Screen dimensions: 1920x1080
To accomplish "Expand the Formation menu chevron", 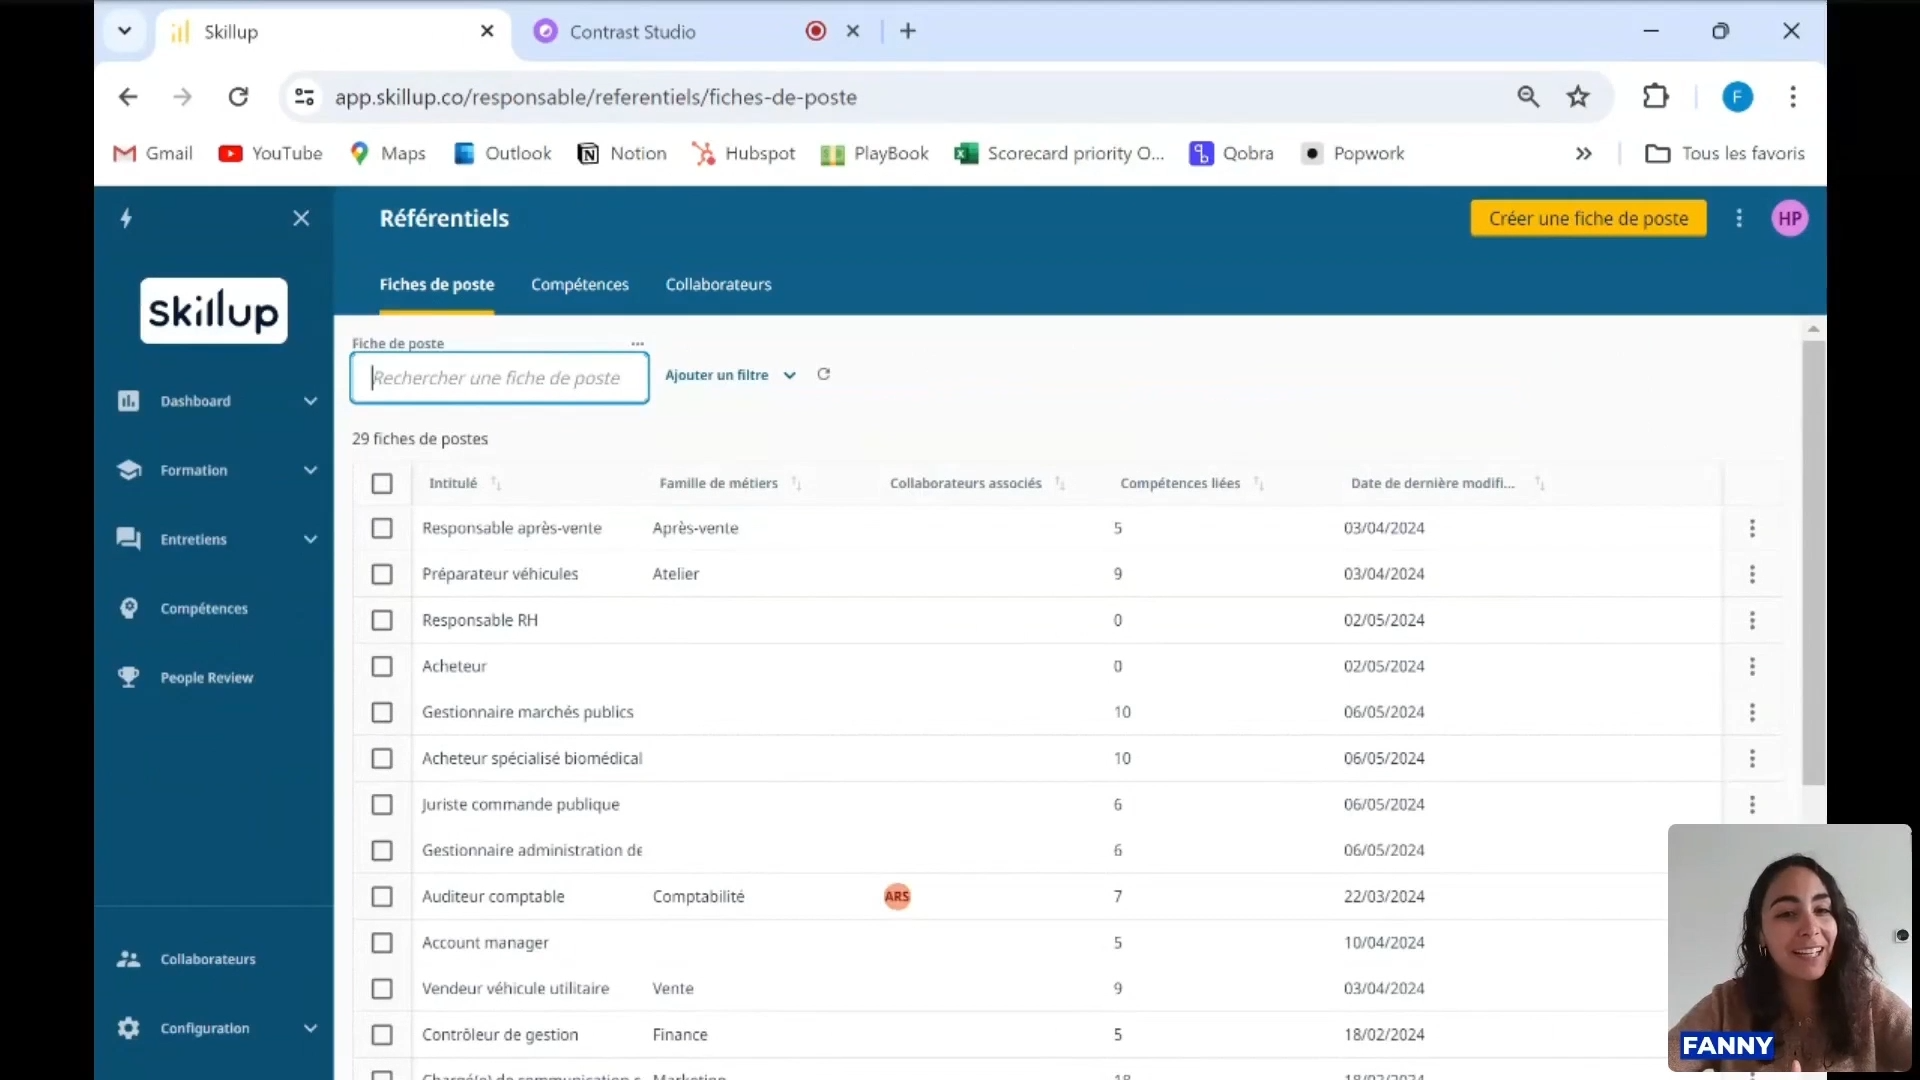I will tap(310, 470).
